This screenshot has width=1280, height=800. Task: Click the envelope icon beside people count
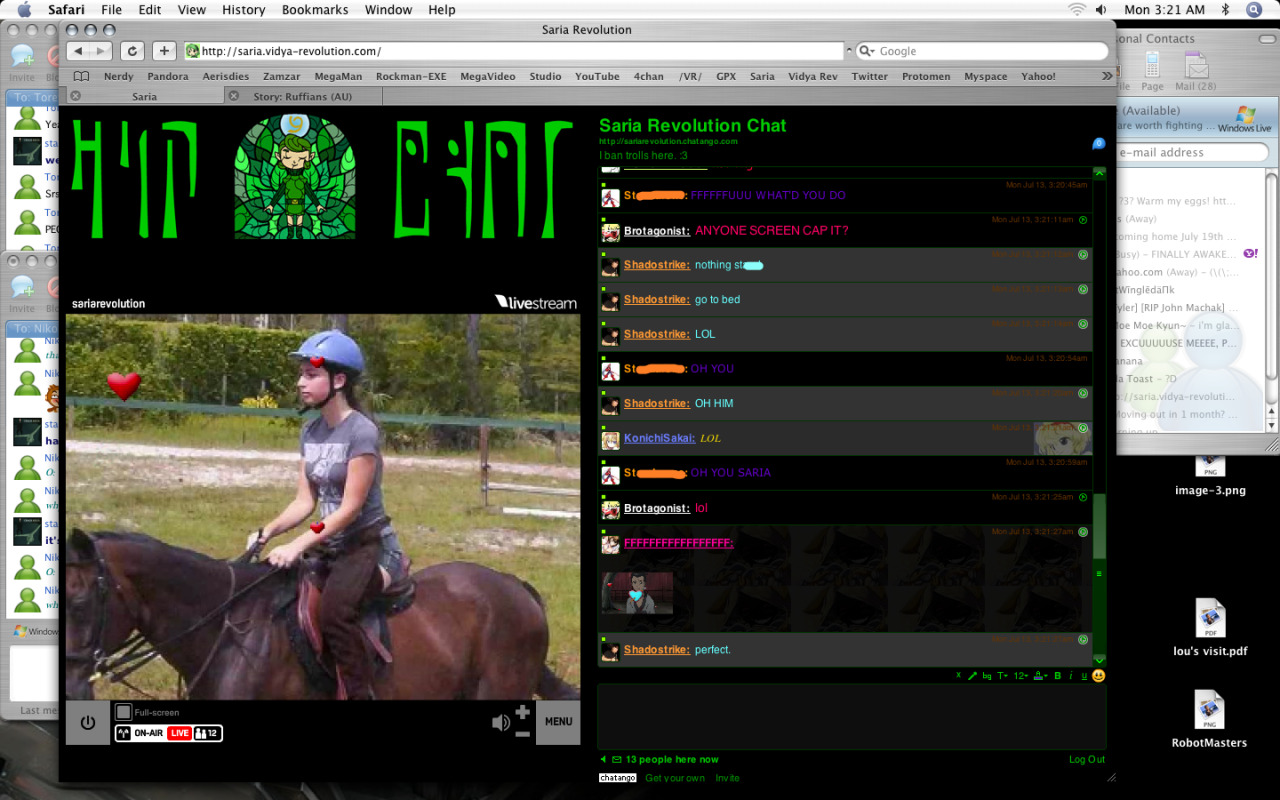pos(617,760)
